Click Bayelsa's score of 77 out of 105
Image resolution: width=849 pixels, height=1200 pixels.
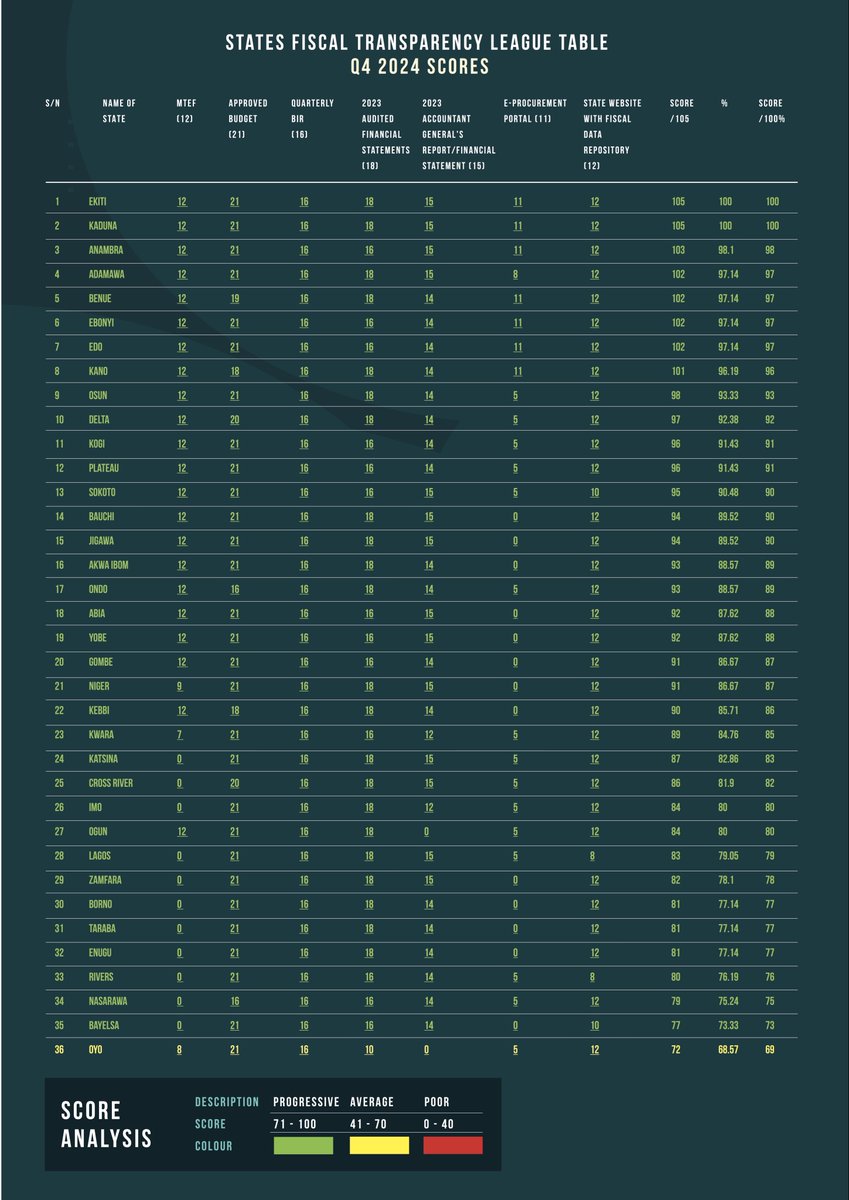(x=677, y=1025)
